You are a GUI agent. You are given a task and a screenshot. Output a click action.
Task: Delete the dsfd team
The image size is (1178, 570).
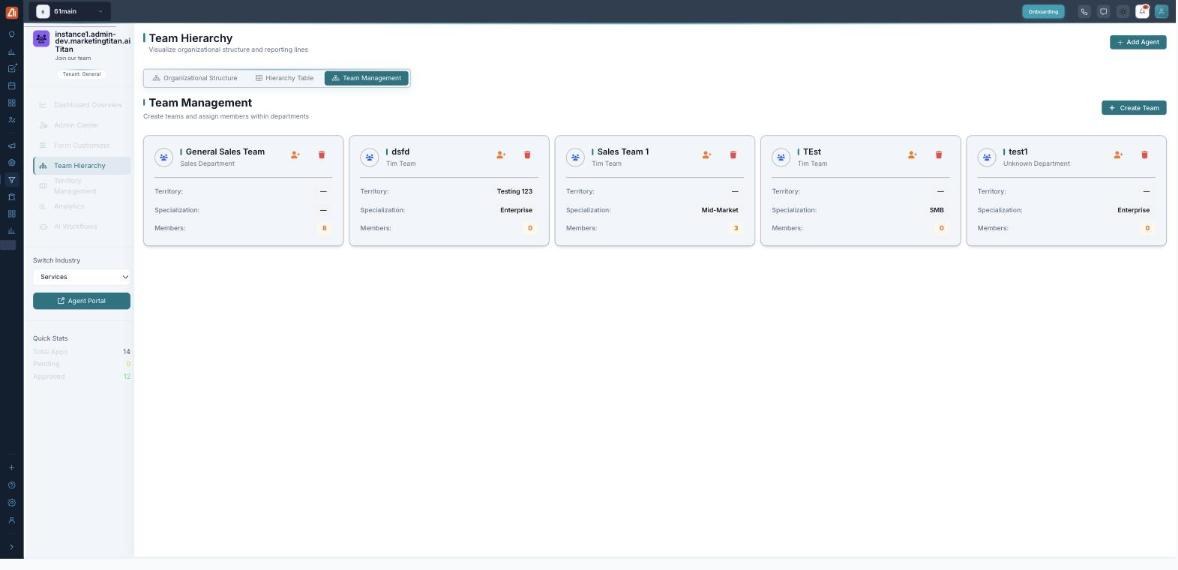(527, 155)
